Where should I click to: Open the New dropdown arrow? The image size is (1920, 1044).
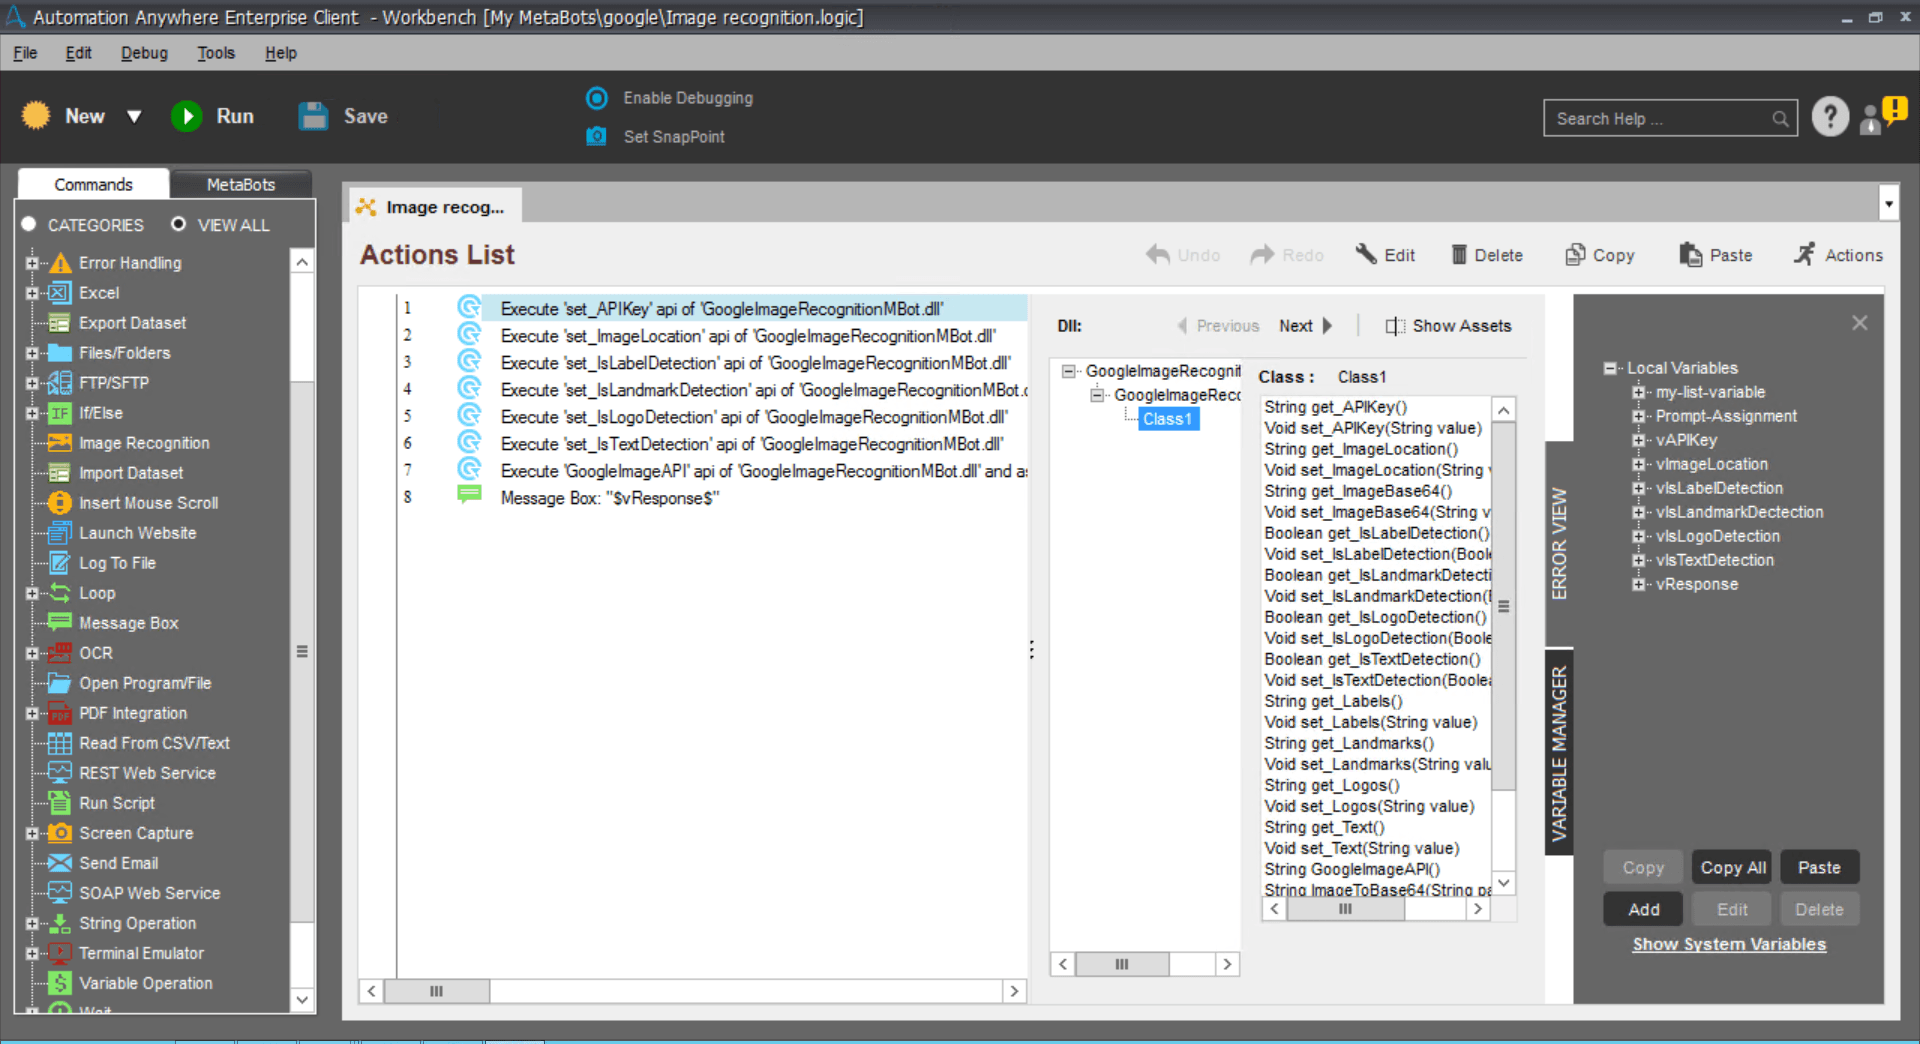click(134, 117)
